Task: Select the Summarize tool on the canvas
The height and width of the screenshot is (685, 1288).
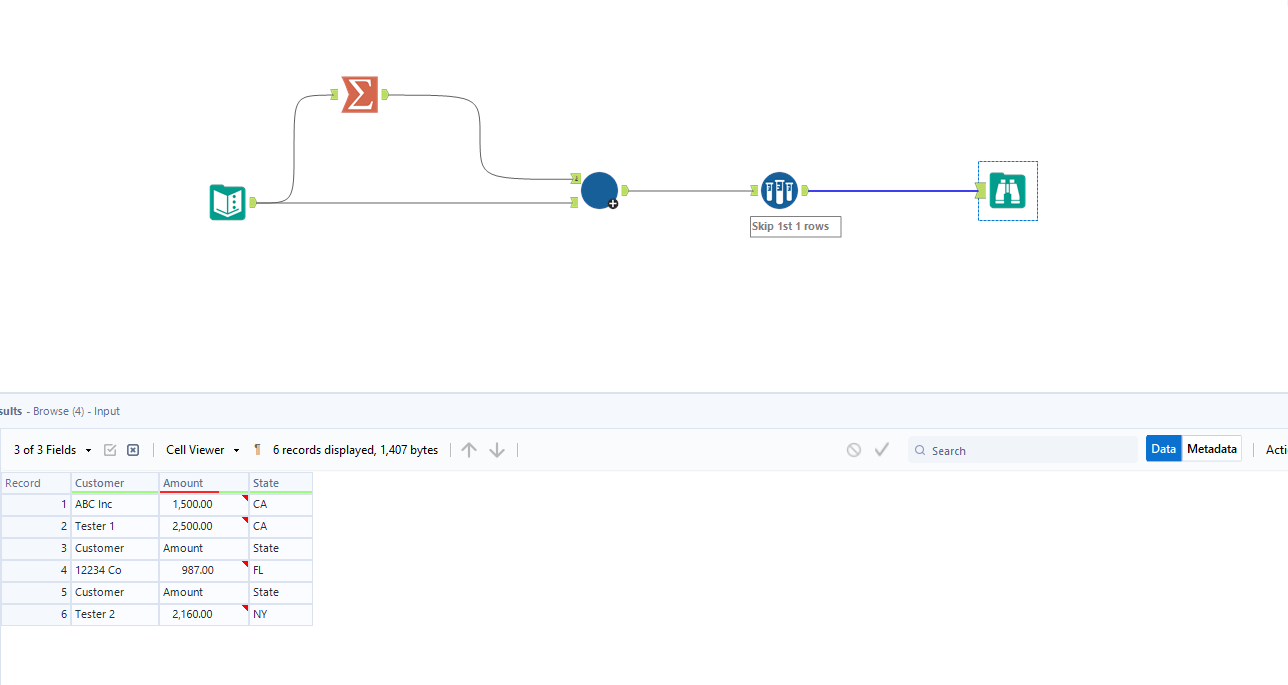Action: click(x=359, y=93)
